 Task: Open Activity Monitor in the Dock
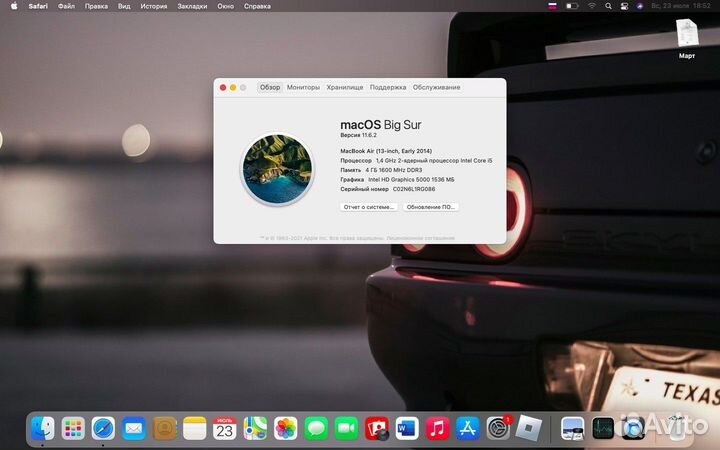[x=603, y=428]
